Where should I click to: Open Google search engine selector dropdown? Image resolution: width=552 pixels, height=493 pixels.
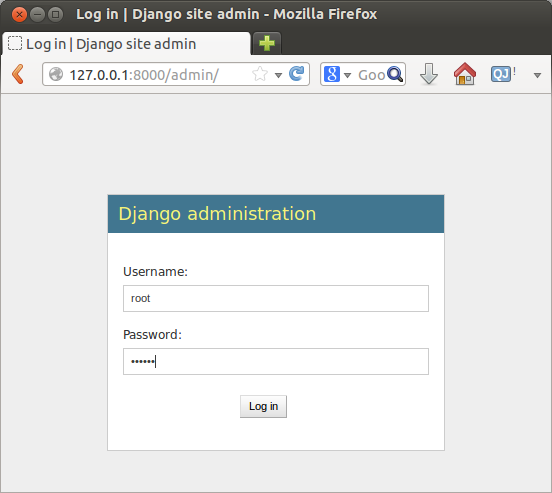337,74
